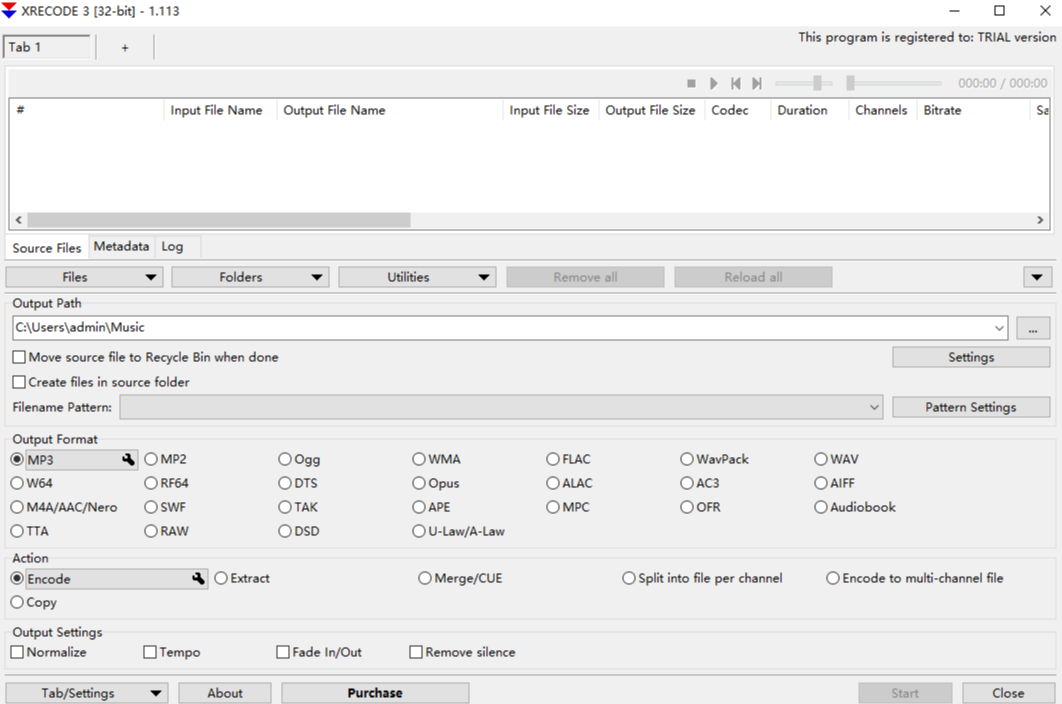This screenshot has height=704, width=1062.
Task: Click the next track icon
Action: click(757, 83)
